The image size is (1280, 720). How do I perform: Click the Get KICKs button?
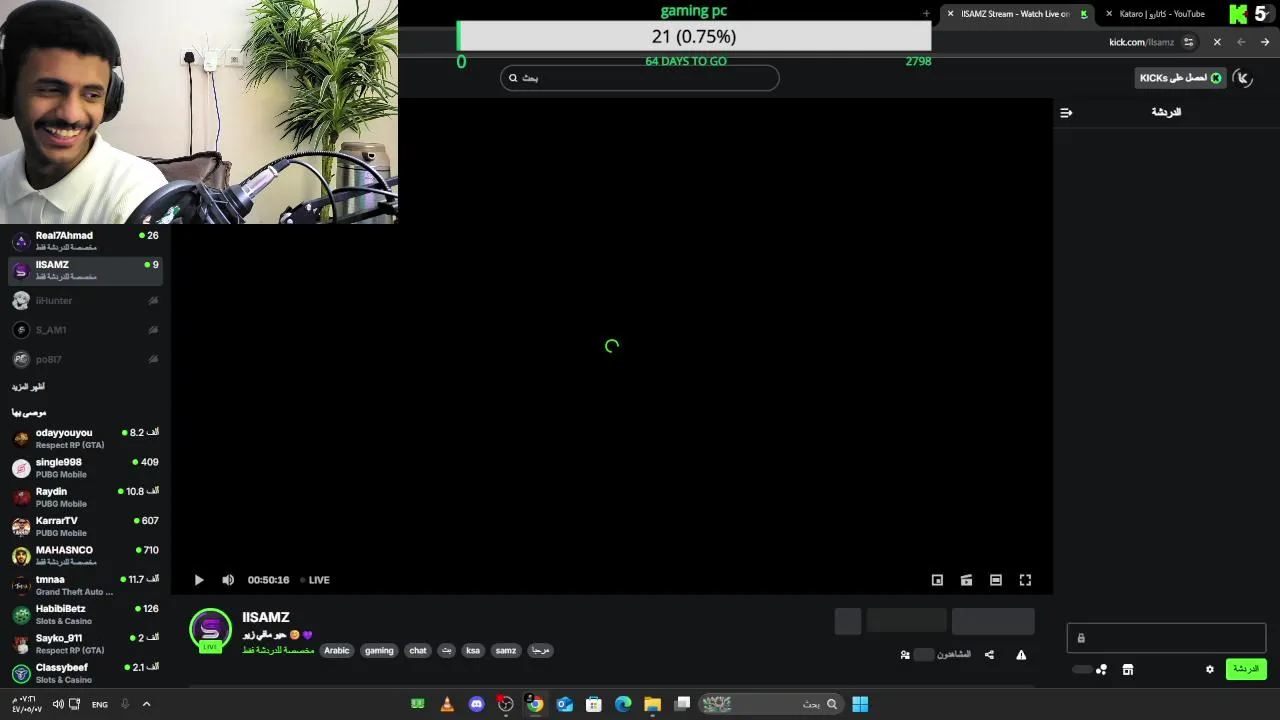coord(1180,78)
